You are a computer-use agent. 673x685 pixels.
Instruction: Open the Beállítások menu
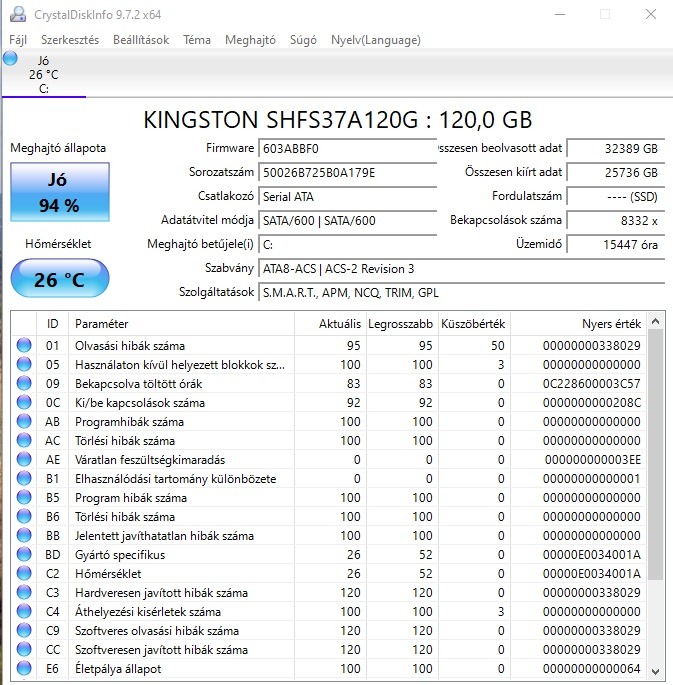tap(141, 40)
